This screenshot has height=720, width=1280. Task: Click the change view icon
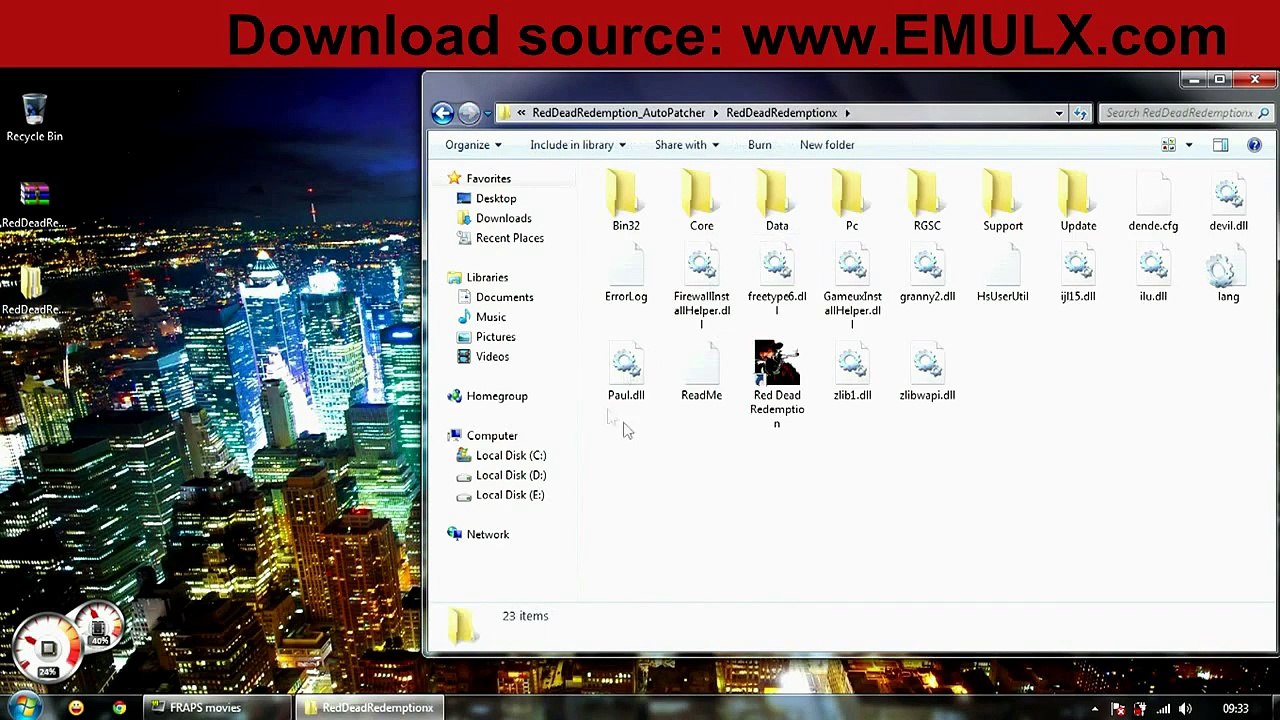coord(1168,145)
